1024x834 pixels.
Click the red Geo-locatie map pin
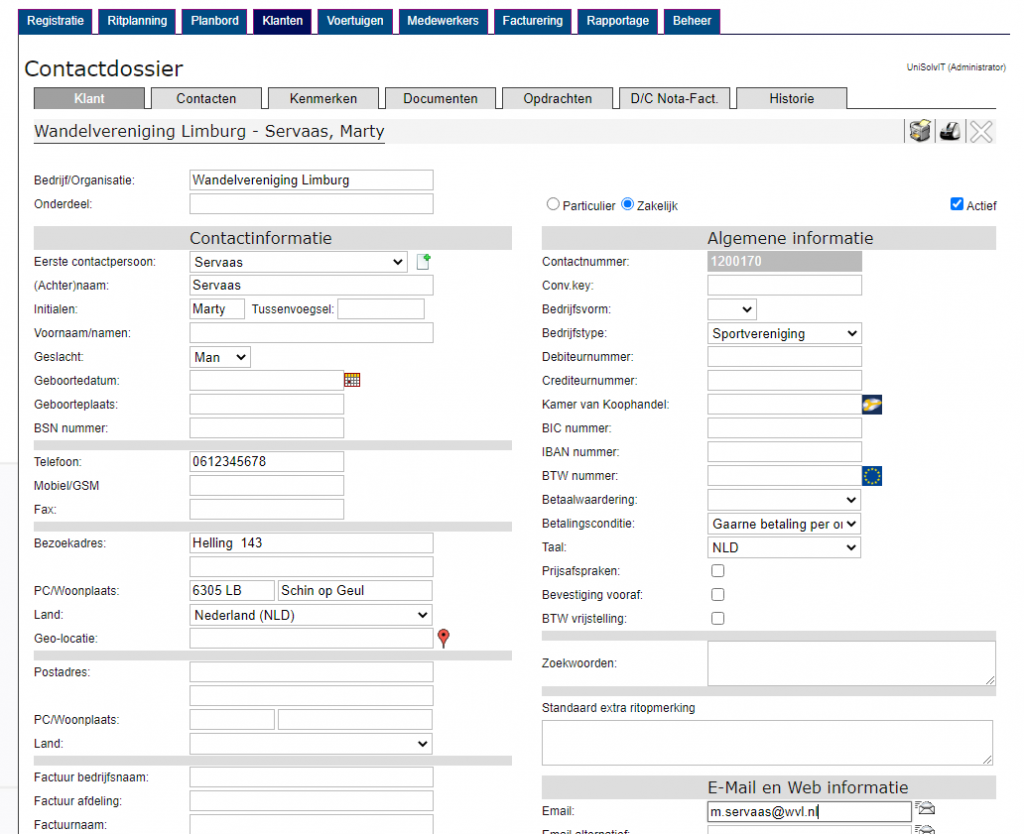pyautogui.click(x=443, y=638)
